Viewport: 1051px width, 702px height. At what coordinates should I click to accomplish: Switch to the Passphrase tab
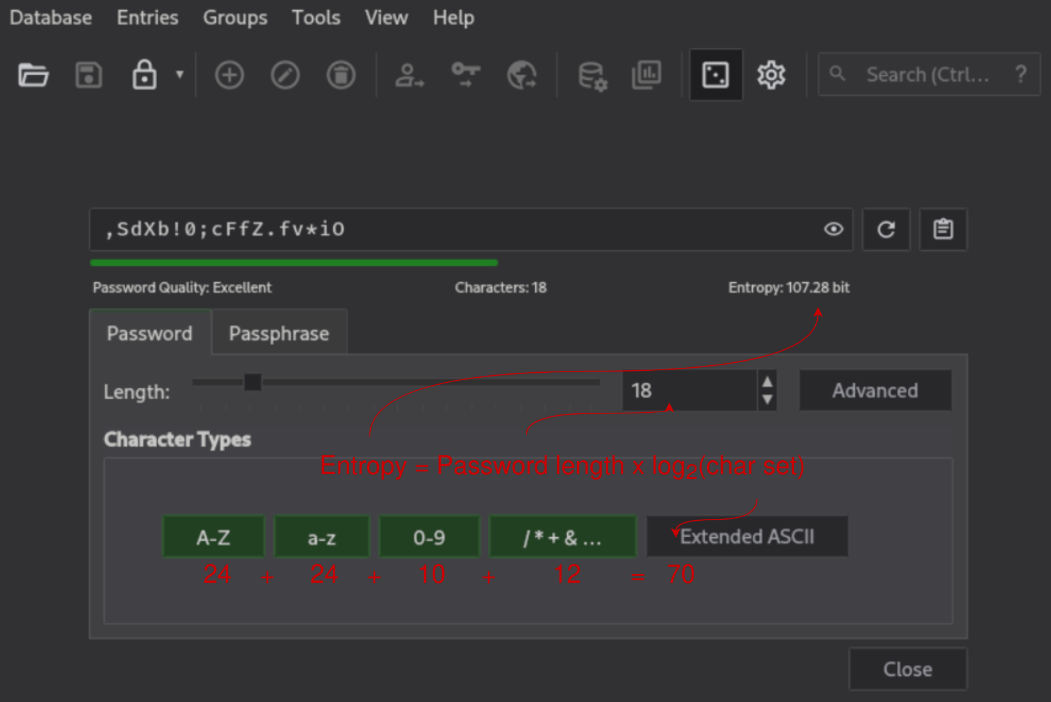tap(278, 334)
